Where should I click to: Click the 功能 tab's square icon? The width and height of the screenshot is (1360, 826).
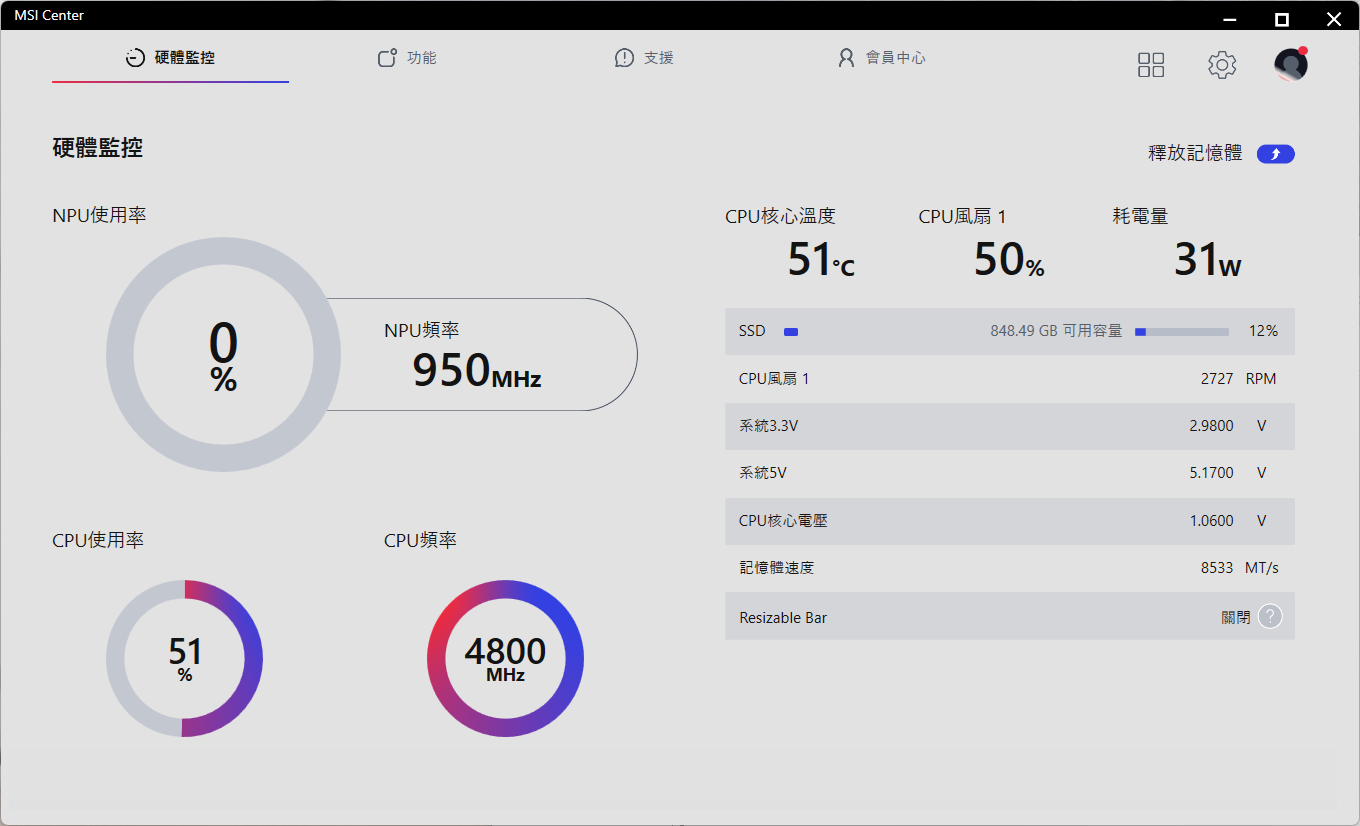point(387,58)
